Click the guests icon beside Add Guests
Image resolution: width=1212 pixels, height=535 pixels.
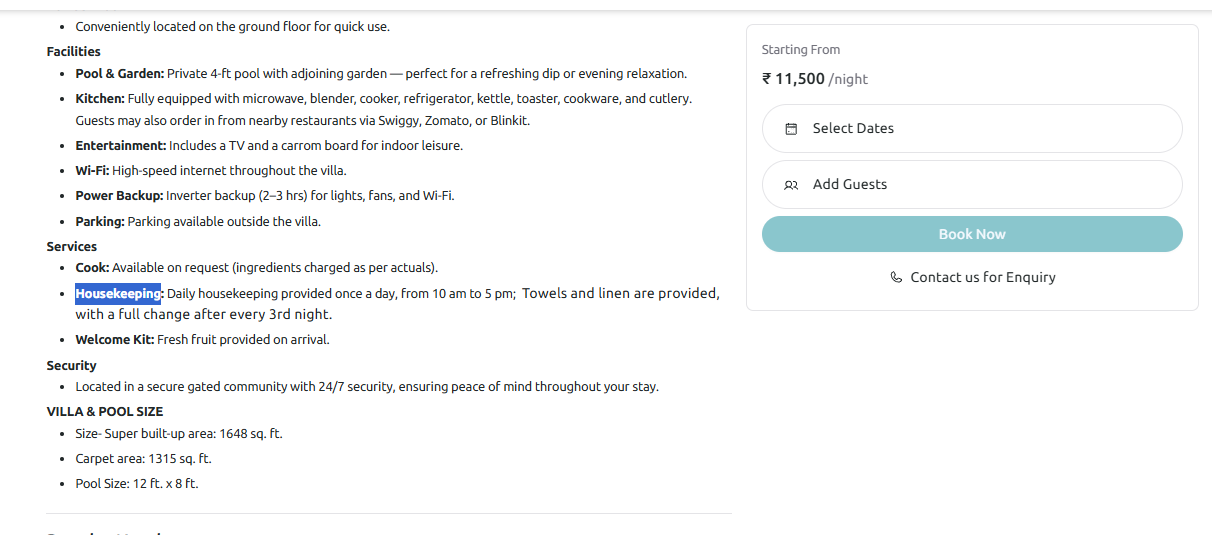[791, 185]
